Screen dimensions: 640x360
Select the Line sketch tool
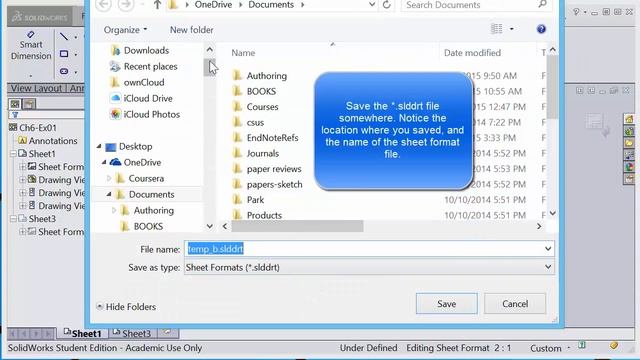point(64,36)
